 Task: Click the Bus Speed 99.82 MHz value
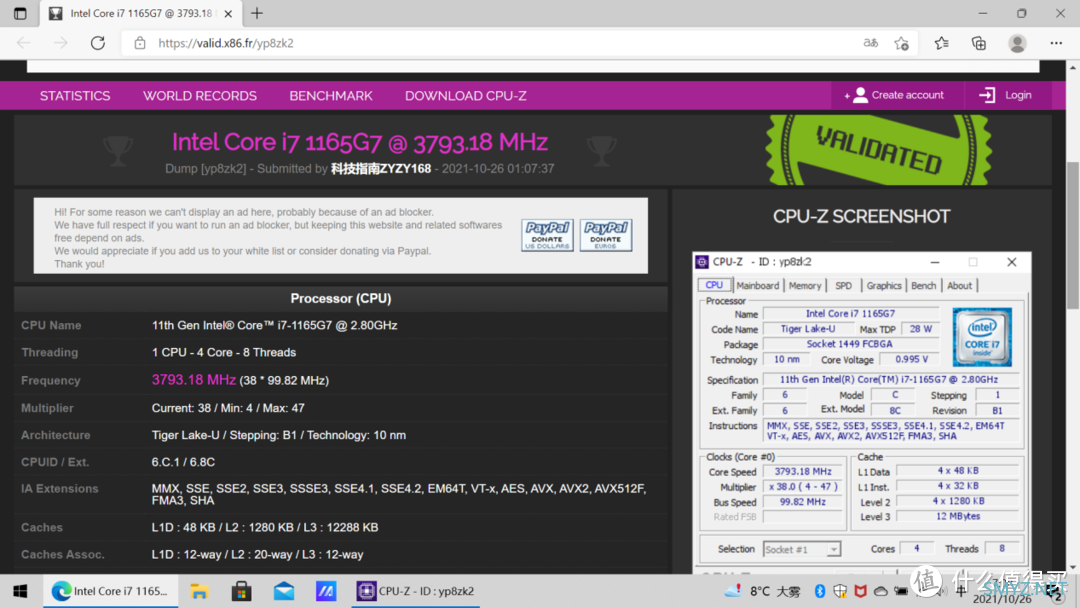(x=802, y=502)
